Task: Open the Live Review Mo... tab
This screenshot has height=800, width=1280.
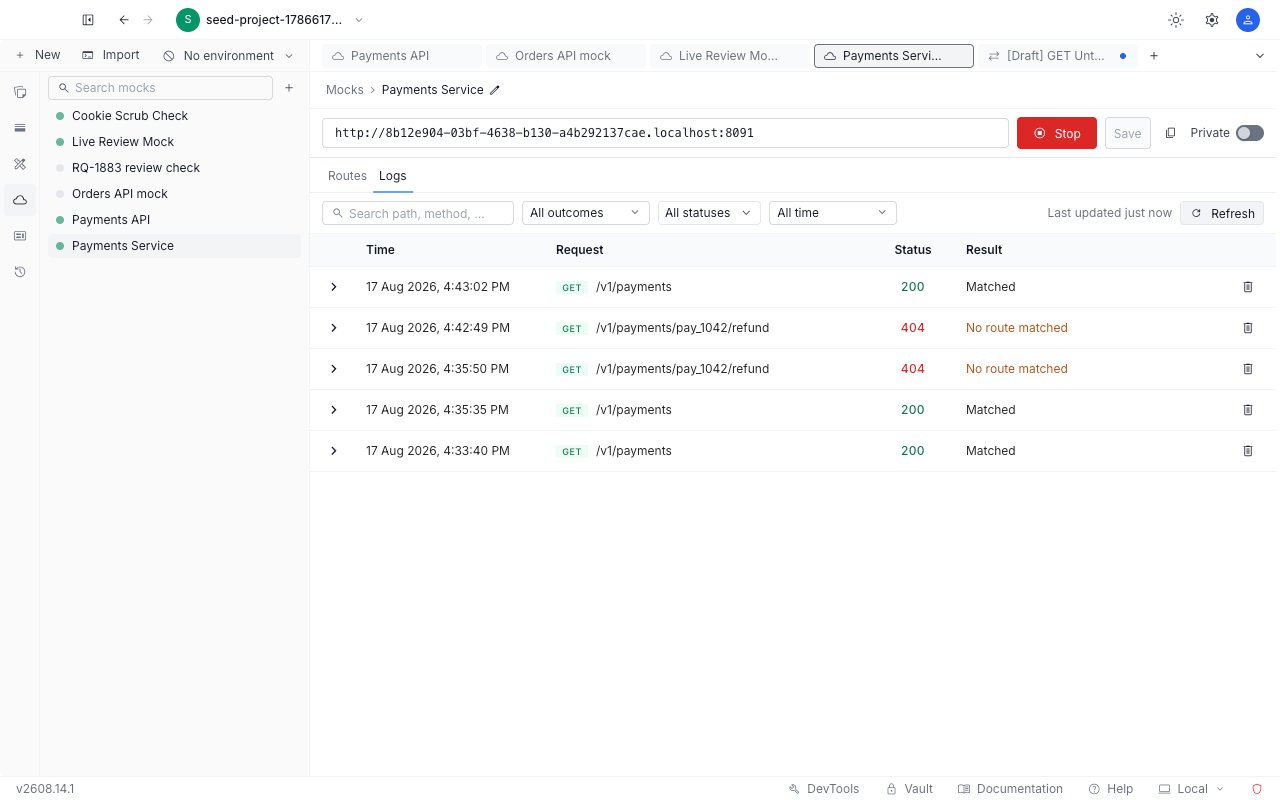Action: pyautogui.click(x=730, y=56)
